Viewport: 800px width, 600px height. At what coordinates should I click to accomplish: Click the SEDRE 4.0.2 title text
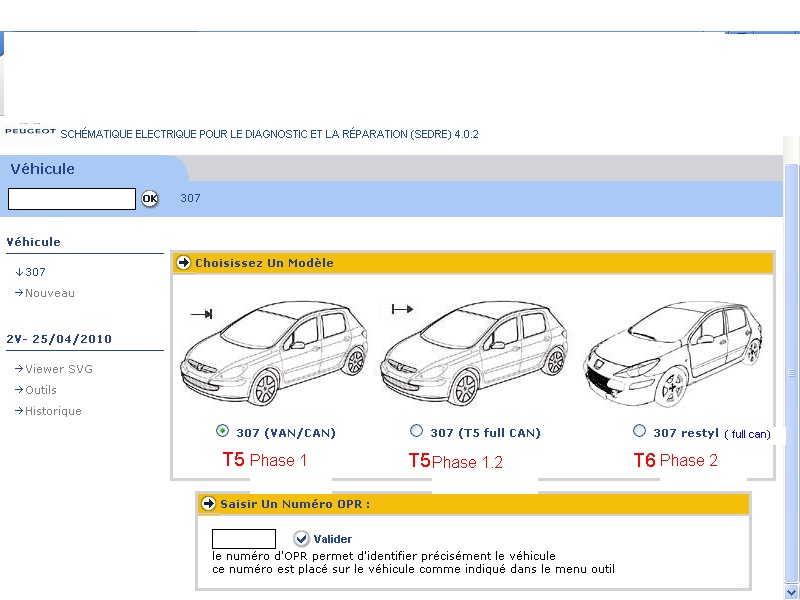click(269, 134)
